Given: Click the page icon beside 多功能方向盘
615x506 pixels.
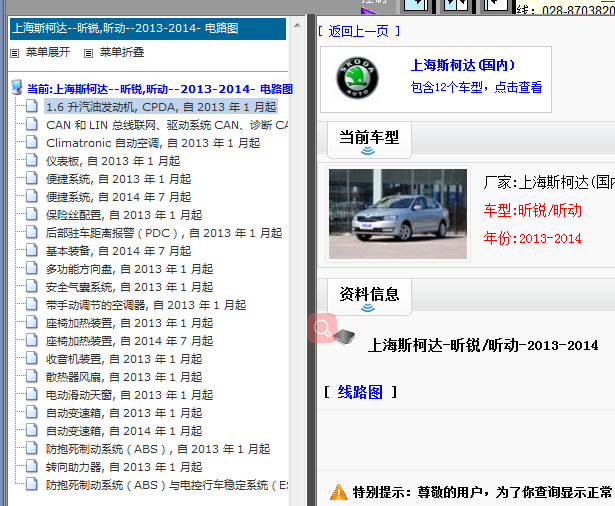Looking at the screenshot, I should tap(32, 268).
